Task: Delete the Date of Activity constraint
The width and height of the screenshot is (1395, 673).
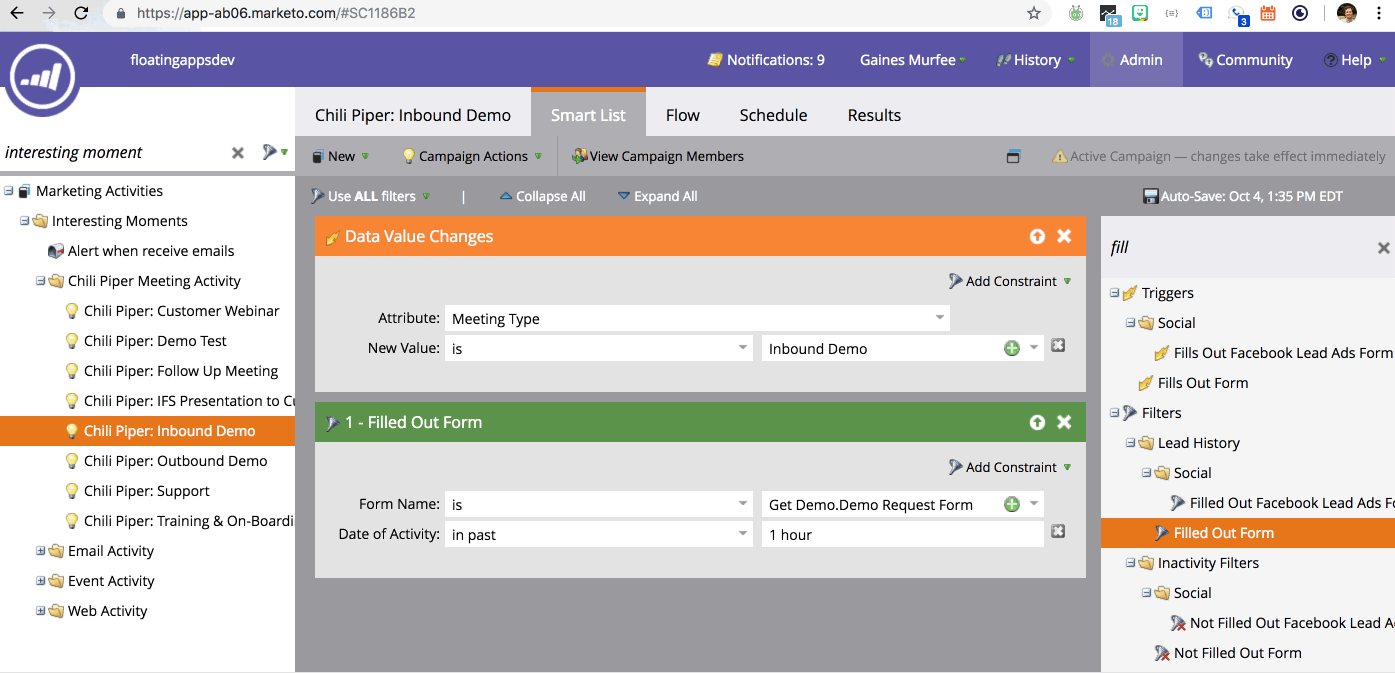Action: coord(1058,532)
